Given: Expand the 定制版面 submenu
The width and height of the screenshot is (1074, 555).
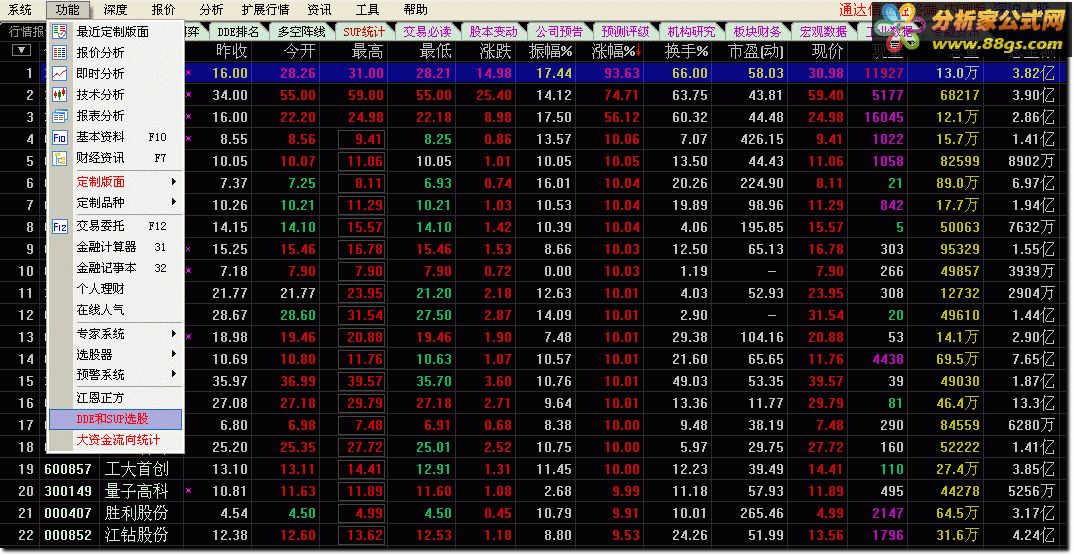Looking at the screenshot, I should click(174, 182).
